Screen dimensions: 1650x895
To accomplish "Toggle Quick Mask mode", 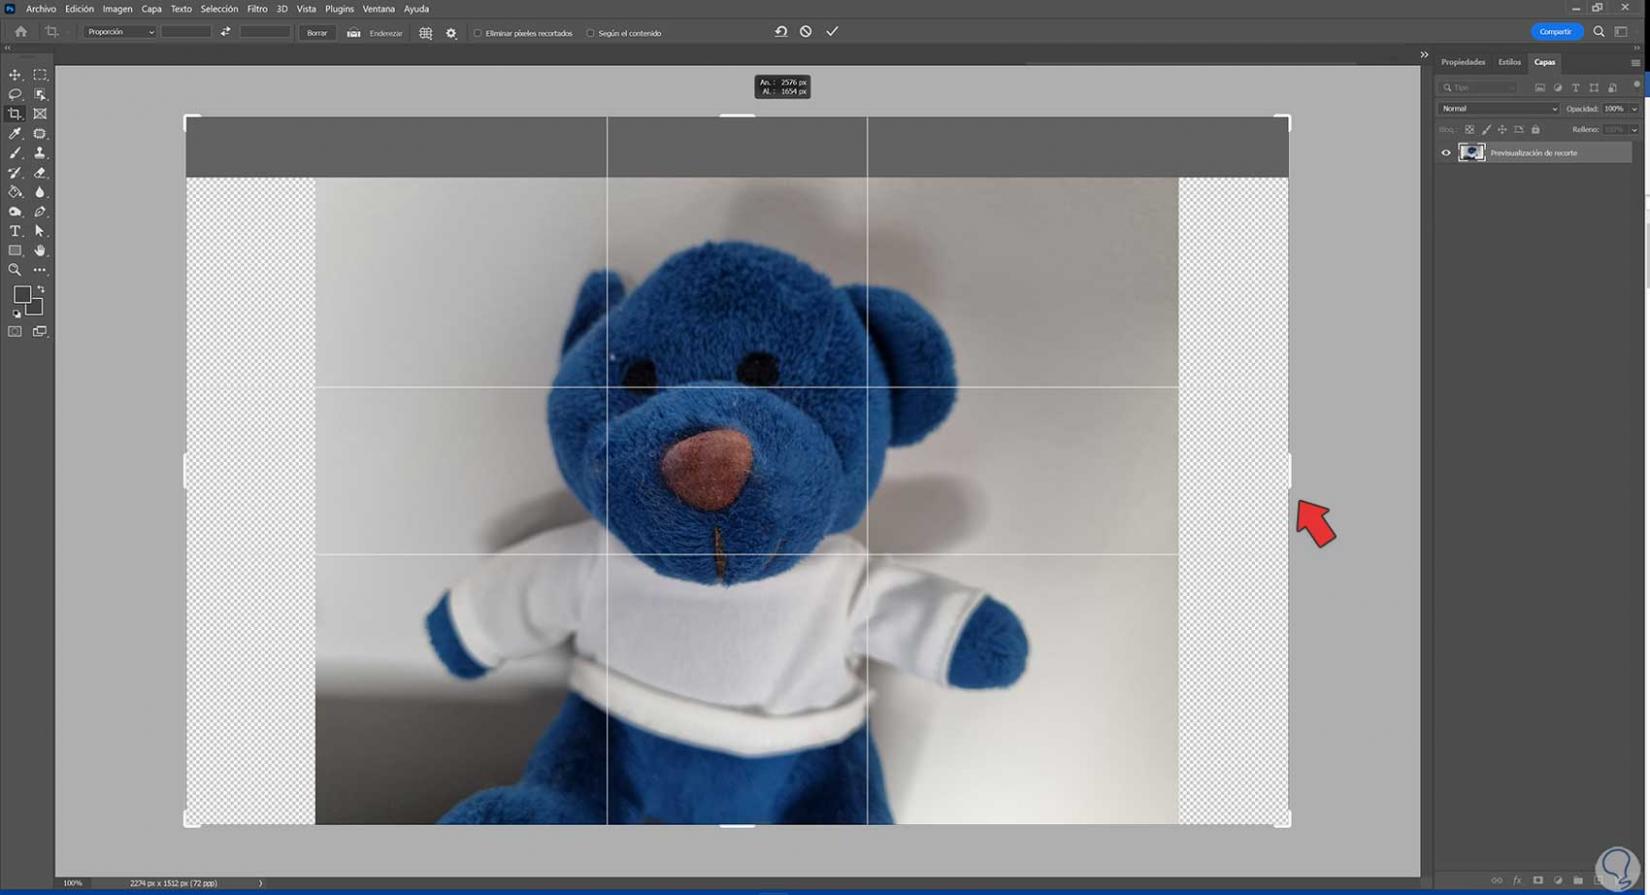I will pos(15,332).
